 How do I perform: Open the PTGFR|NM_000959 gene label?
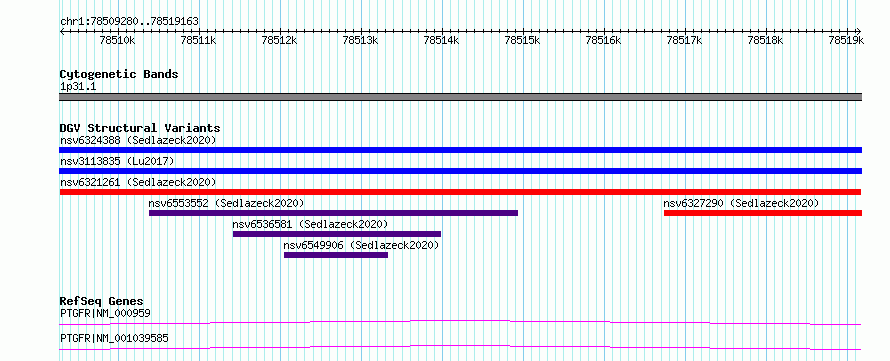click(x=106, y=313)
